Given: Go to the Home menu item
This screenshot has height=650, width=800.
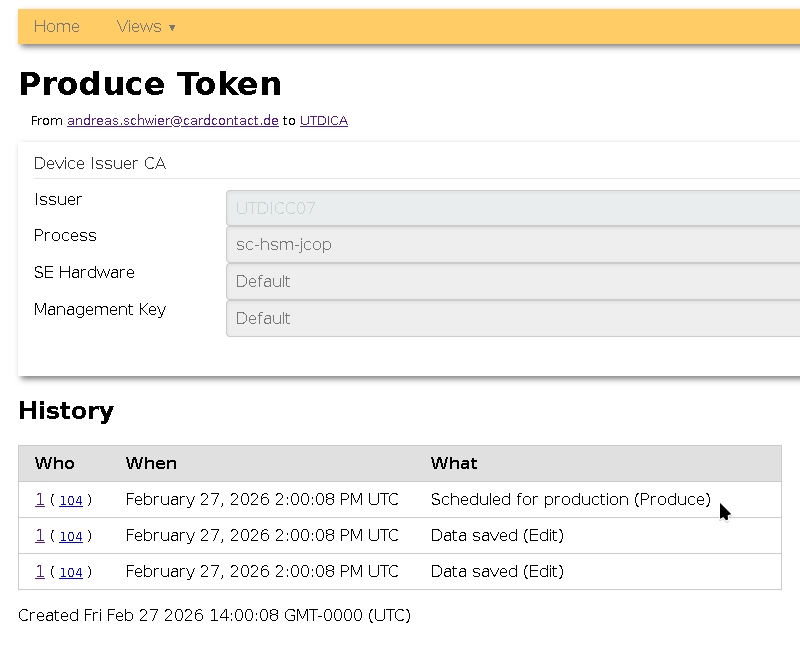Looking at the screenshot, I should 56,27.
